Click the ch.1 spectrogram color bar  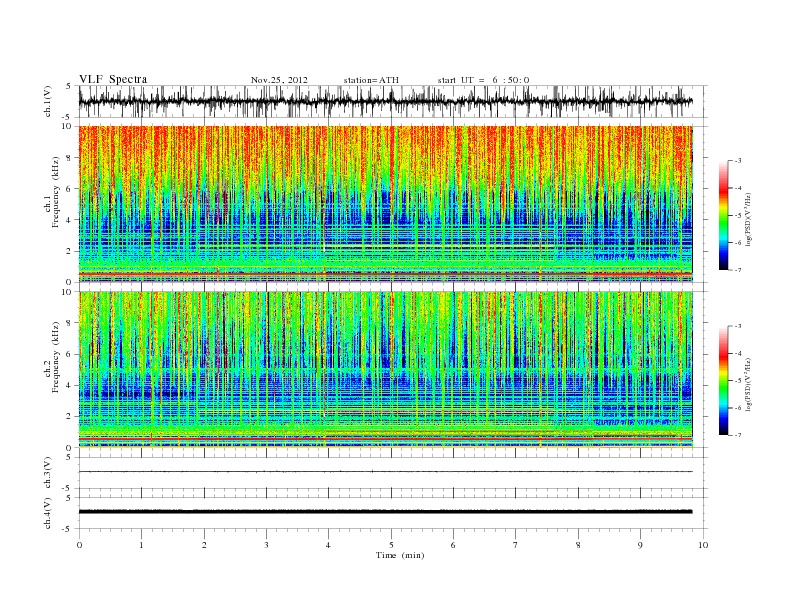723,215
